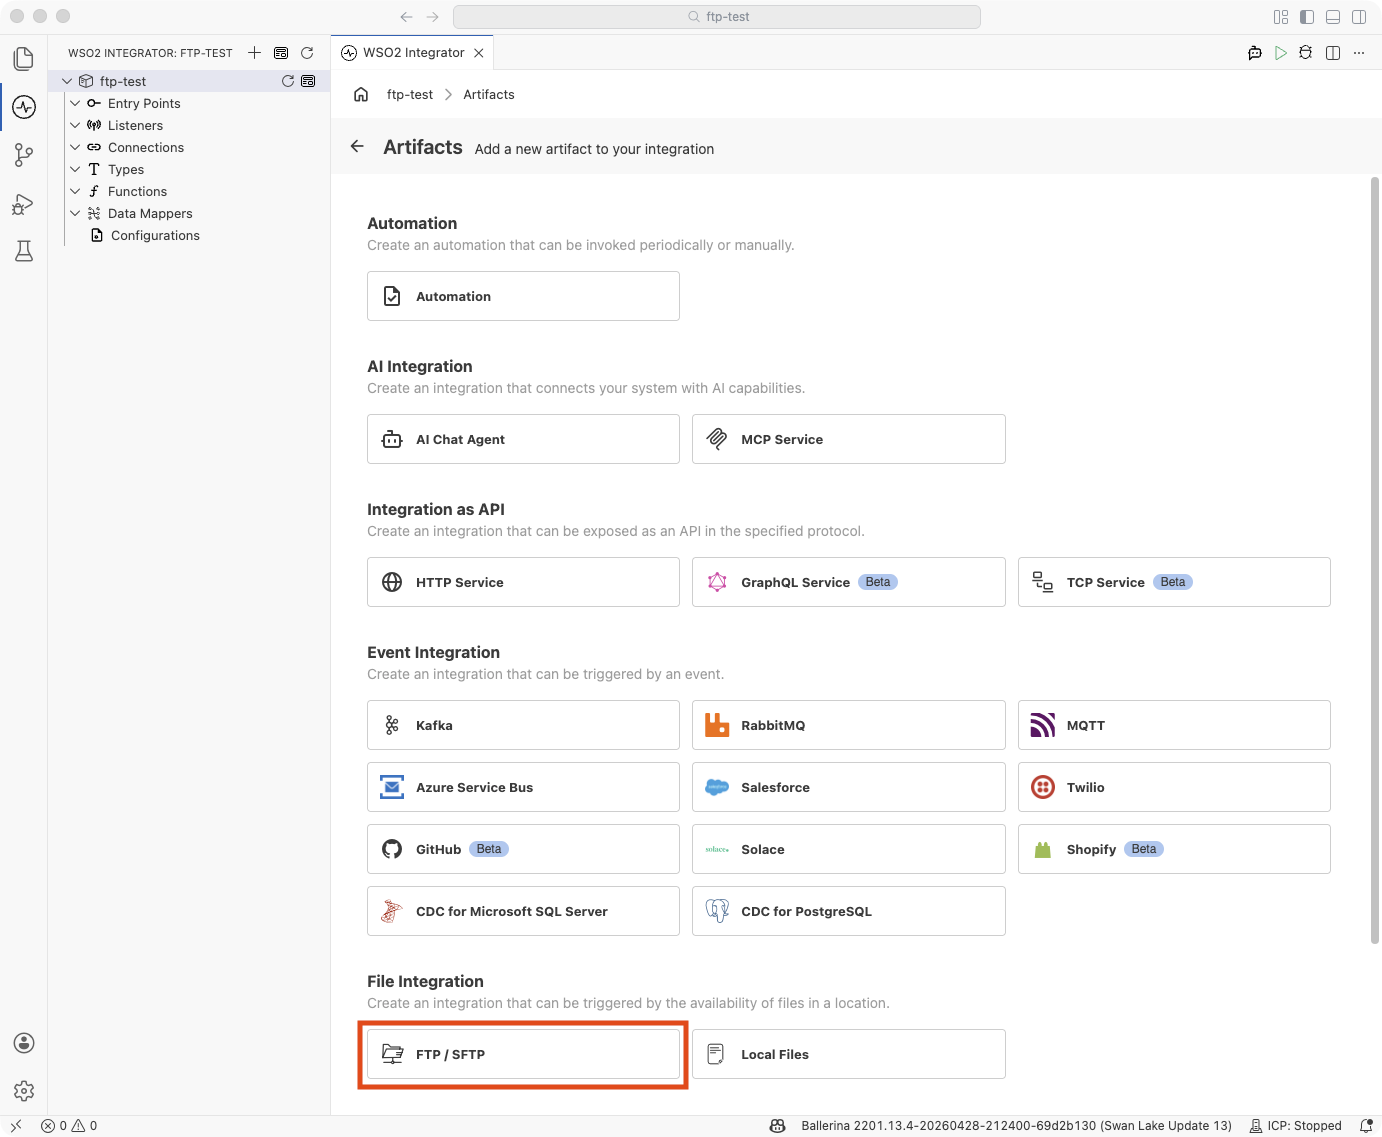Viewport: 1382px width, 1137px height.
Task: Click the home icon in breadcrumb
Action: (x=361, y=95)
